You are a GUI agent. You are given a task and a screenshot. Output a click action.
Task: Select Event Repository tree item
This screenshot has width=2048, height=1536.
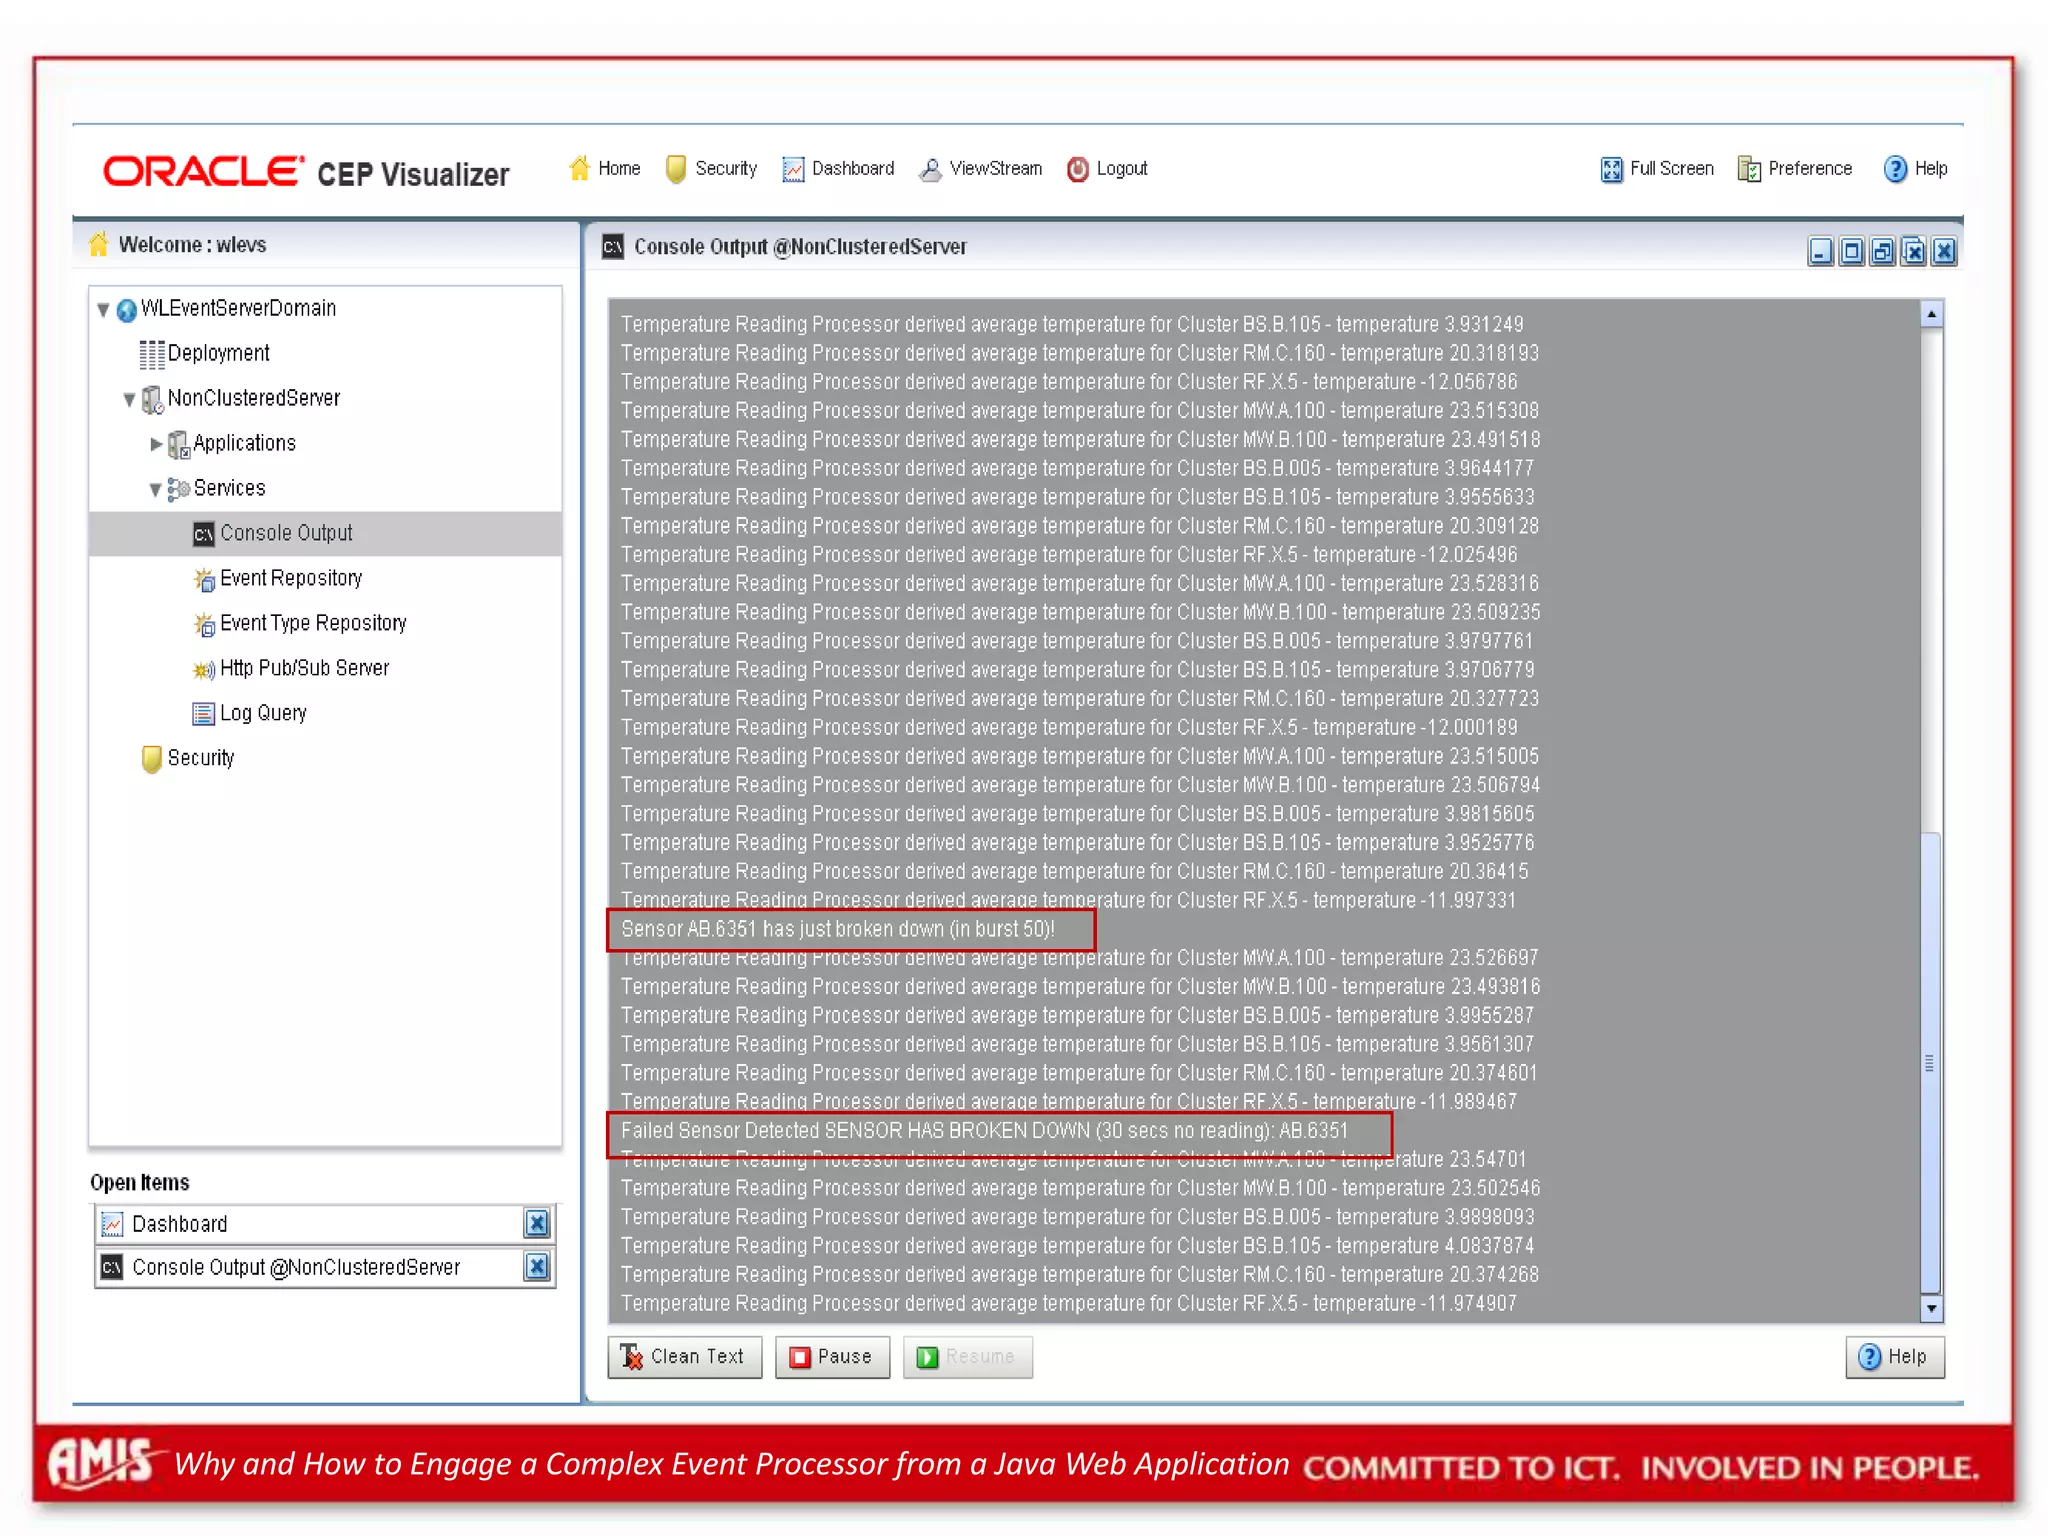(x=291, y=578)
